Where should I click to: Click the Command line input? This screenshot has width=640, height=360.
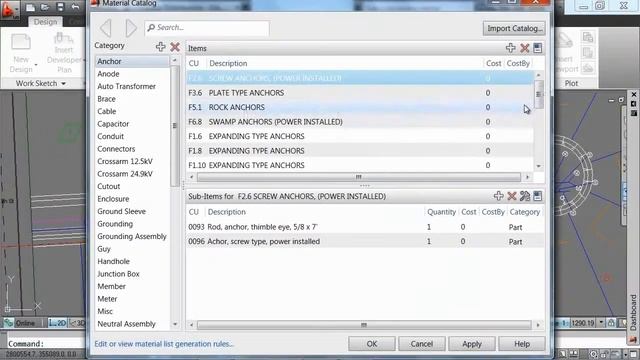46,344
